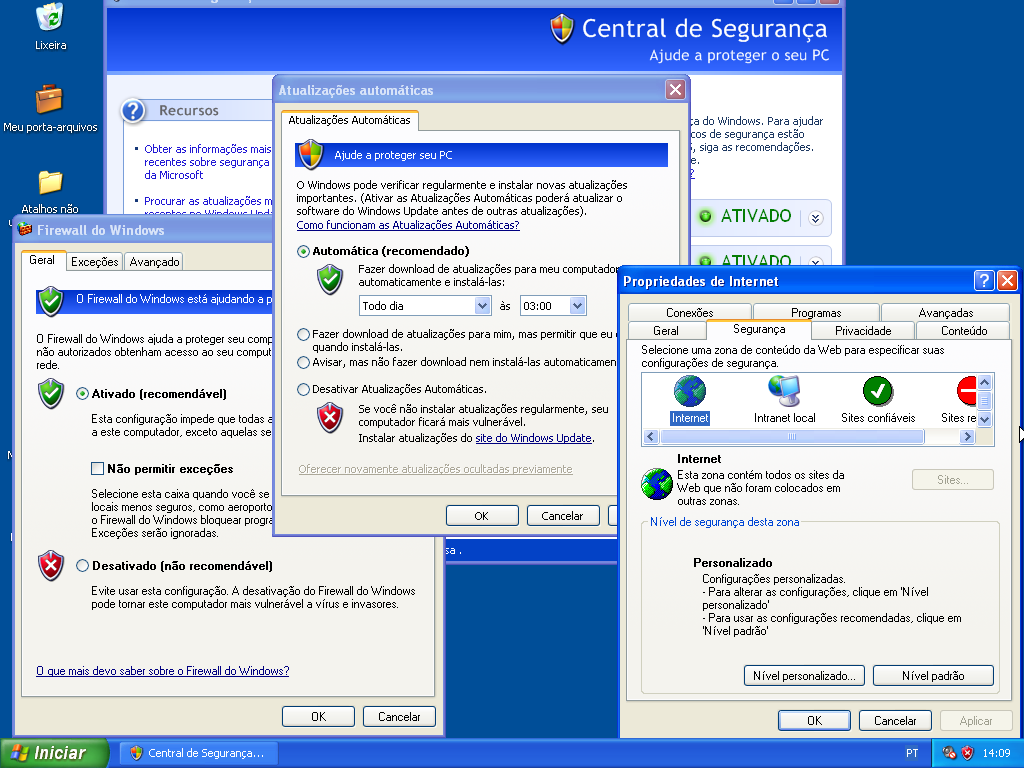
Task: Click the Recursos help question-mark icon
Action: click(x=133, y=111)
